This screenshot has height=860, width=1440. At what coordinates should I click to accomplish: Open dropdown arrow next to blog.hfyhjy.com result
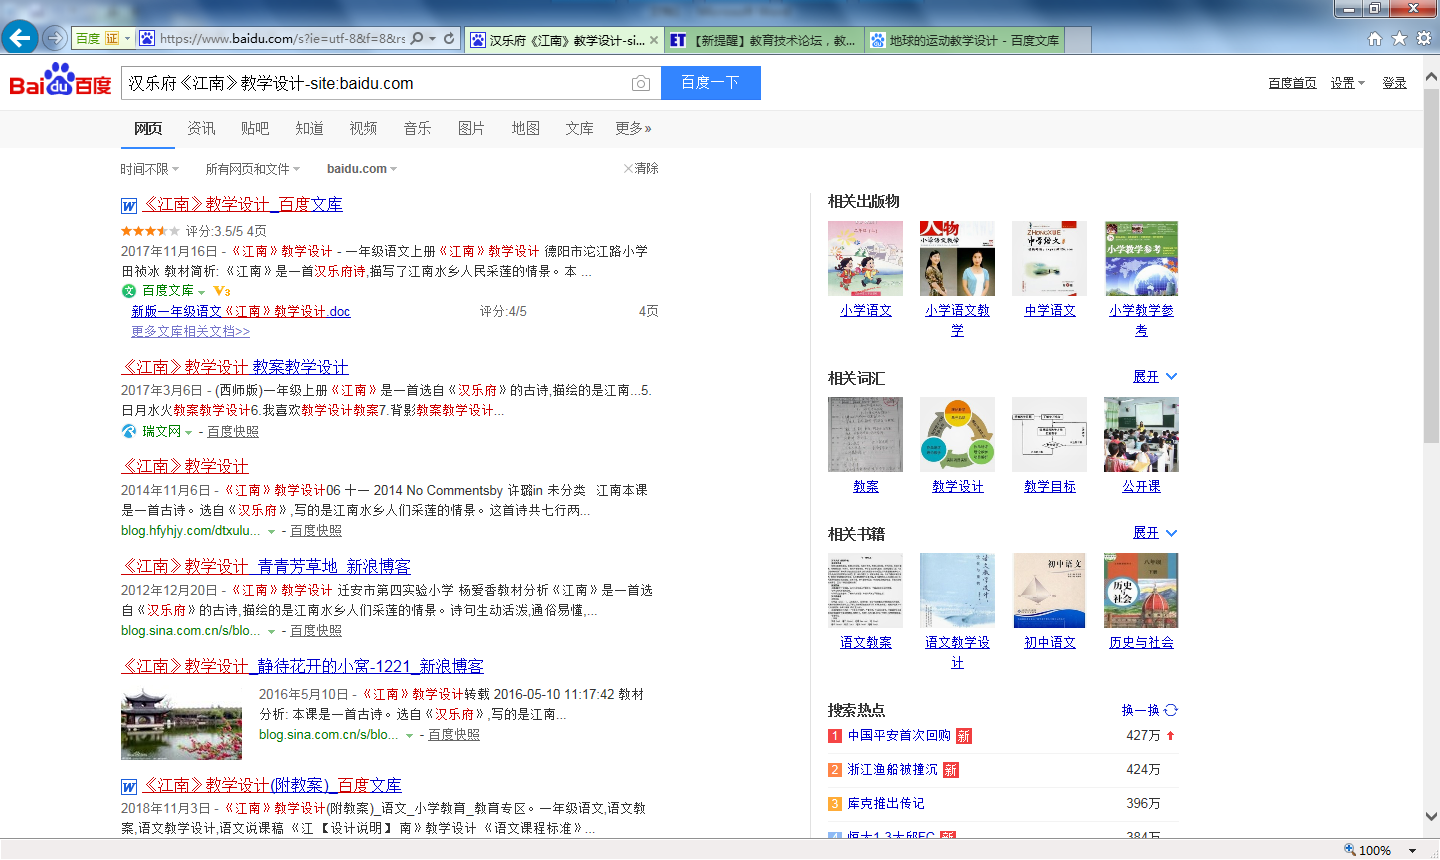[x=271, y=532]
